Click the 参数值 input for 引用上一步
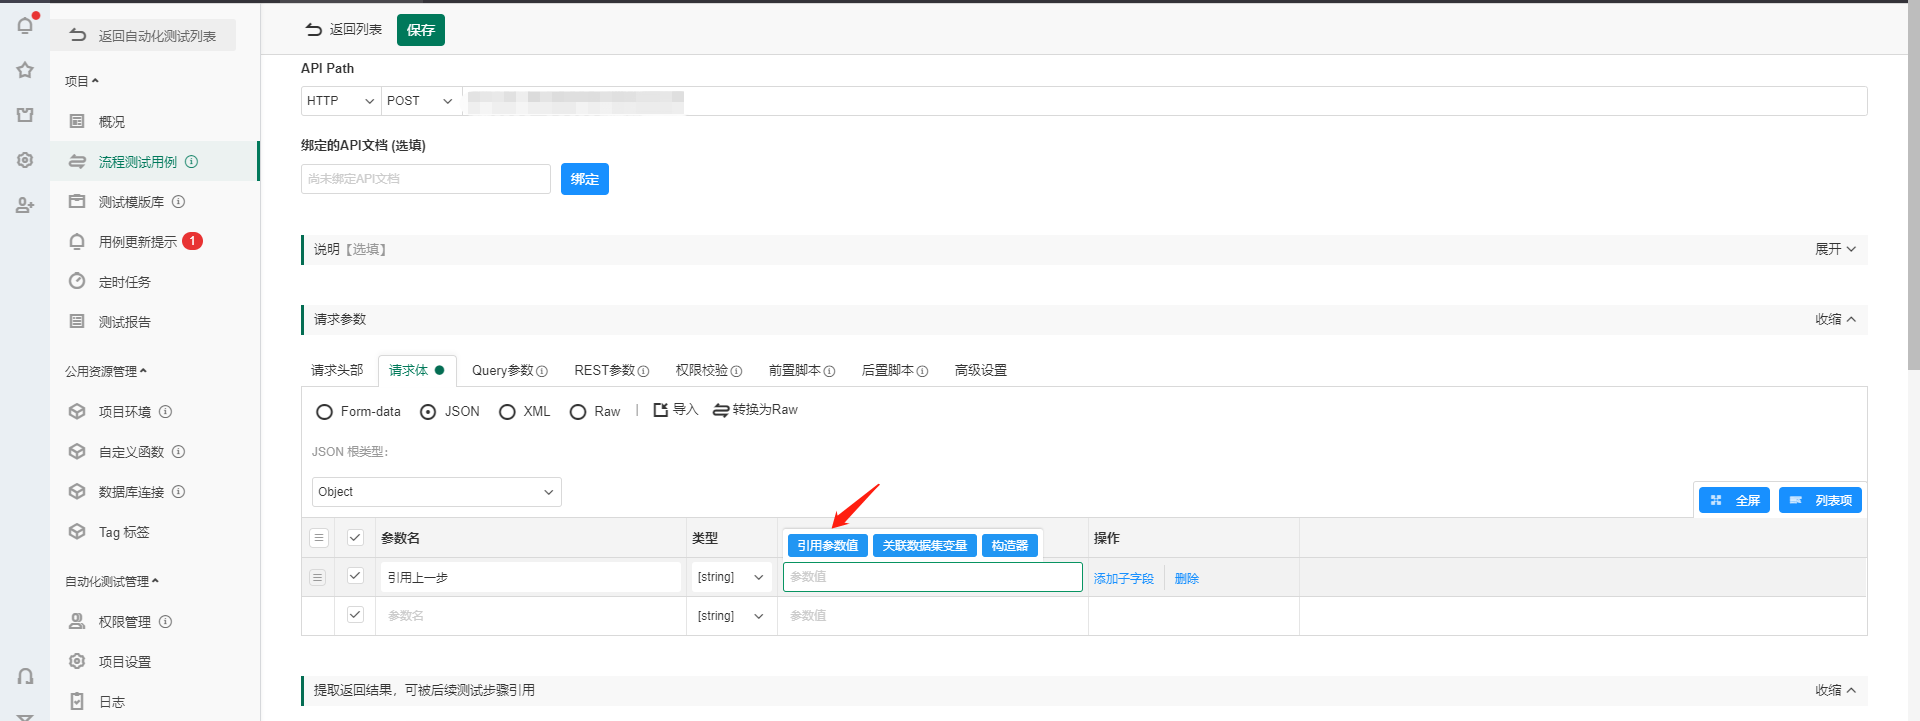This screenshot has height=721, width=1920. coord(932,577)
